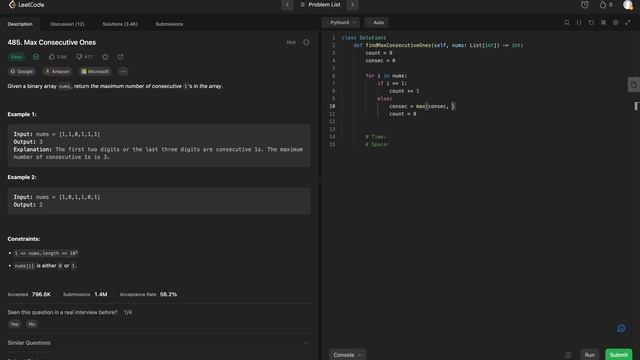Open the Python3 language dropdown
Image resolution: width=640 pixels, height=360 pixels.
341,22
